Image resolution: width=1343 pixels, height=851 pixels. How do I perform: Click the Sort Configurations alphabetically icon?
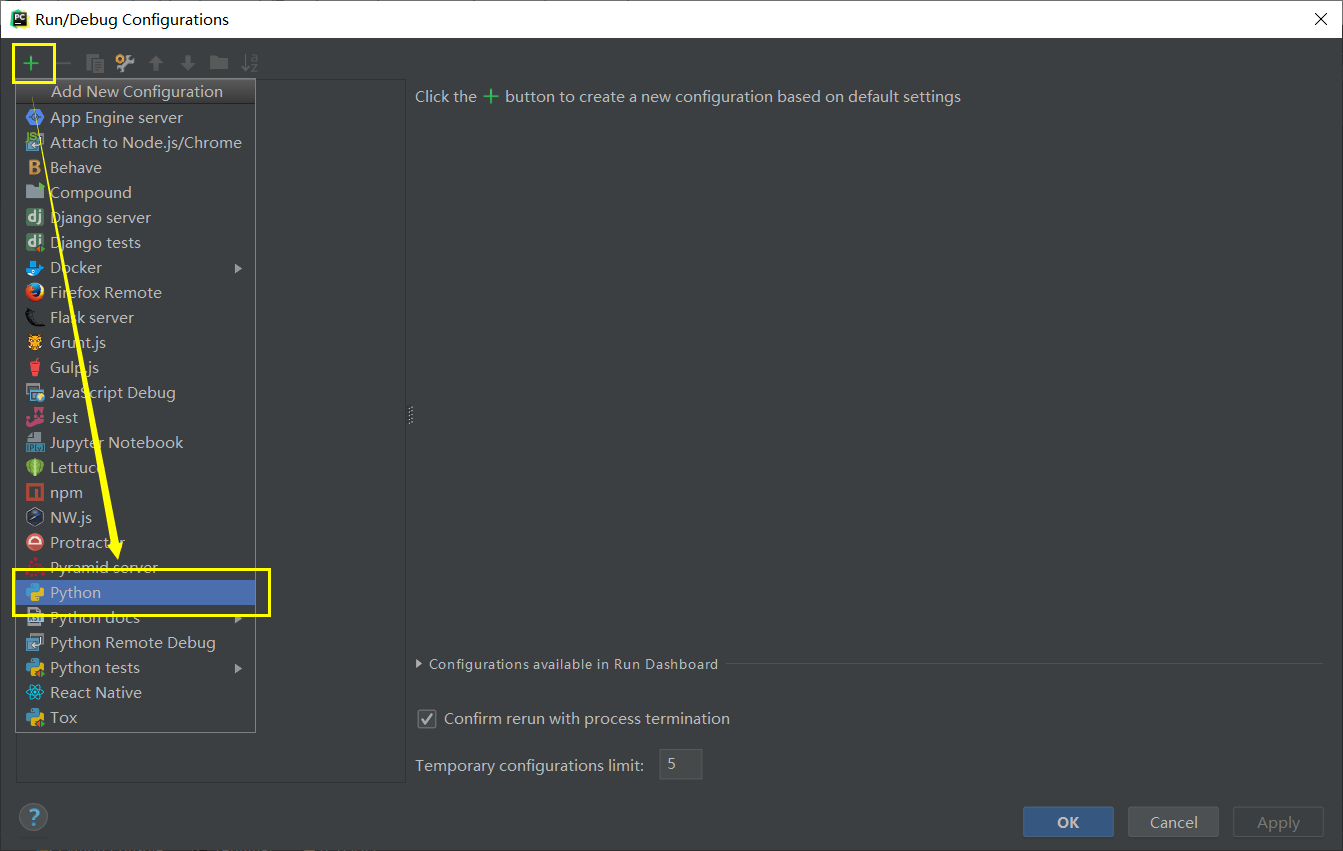click(x=250, y=63)
